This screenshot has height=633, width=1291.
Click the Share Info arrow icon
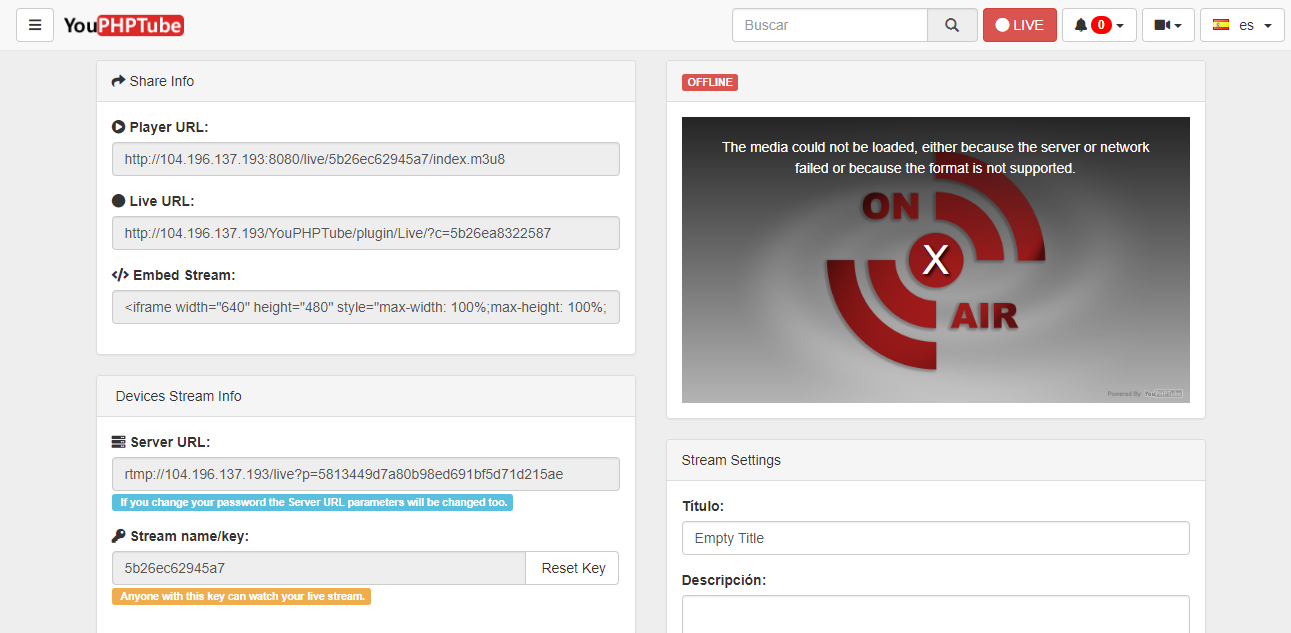pos(116,81)
